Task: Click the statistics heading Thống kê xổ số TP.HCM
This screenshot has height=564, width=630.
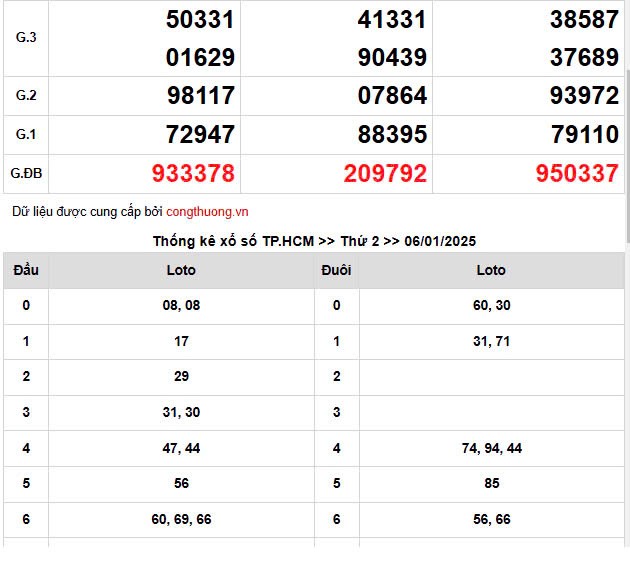Action: coord(314,241)
